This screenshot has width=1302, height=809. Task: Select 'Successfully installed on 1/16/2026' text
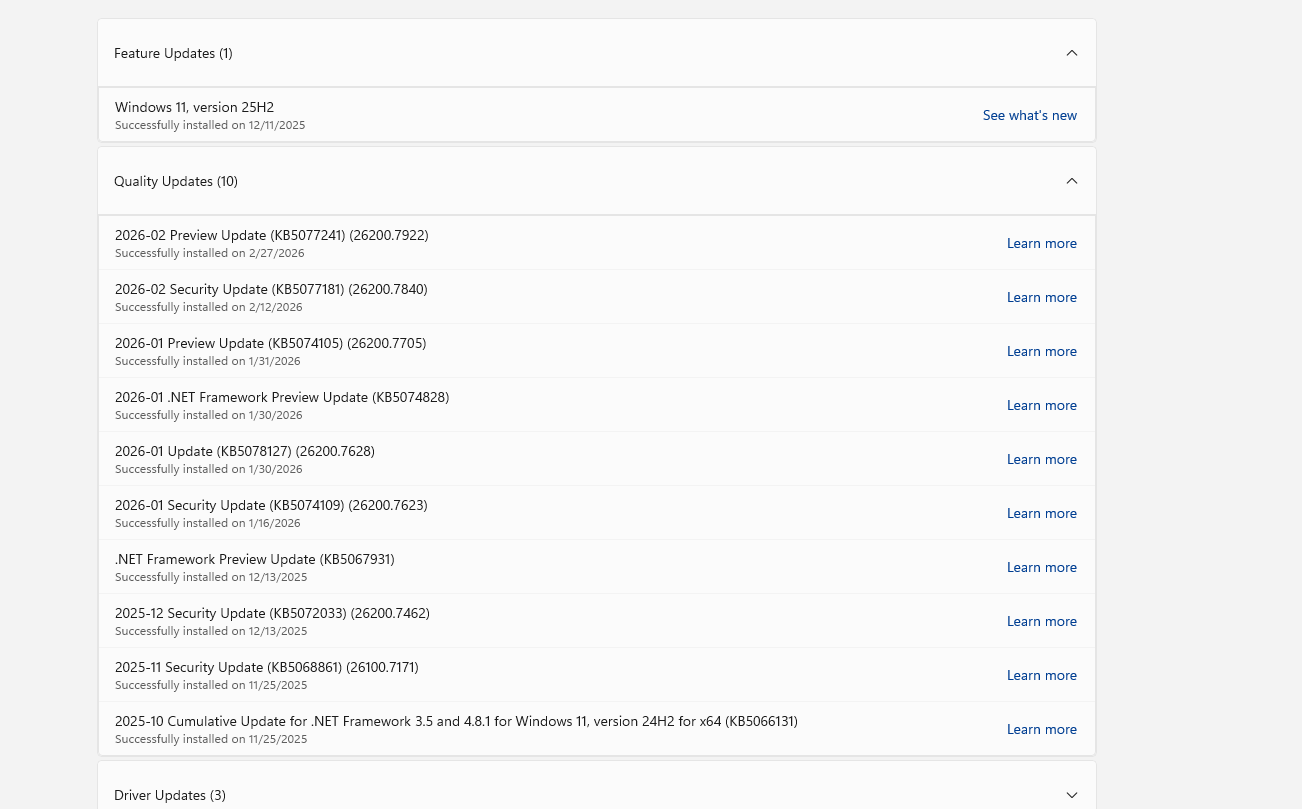(x=208, y=523)
